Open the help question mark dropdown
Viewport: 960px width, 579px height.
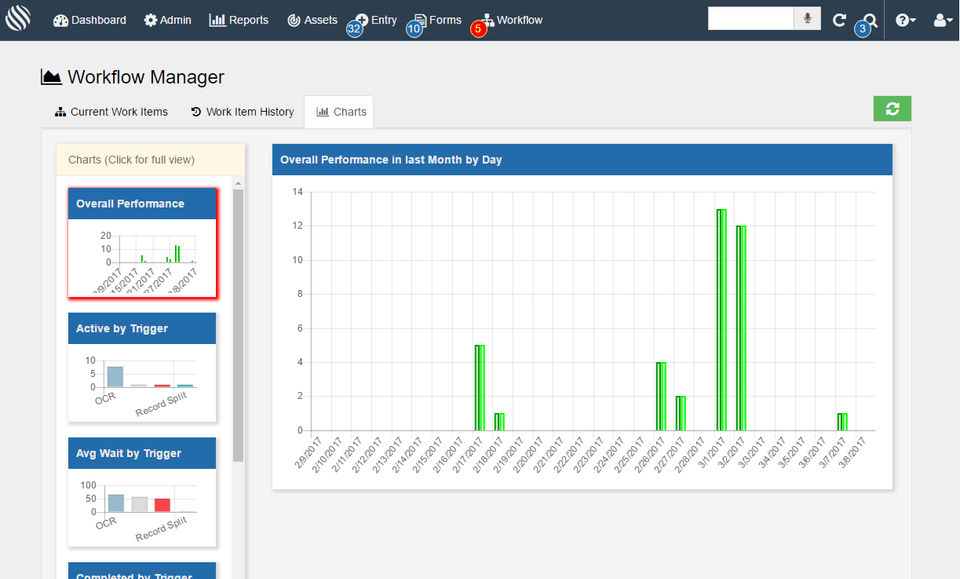[906, 20]
